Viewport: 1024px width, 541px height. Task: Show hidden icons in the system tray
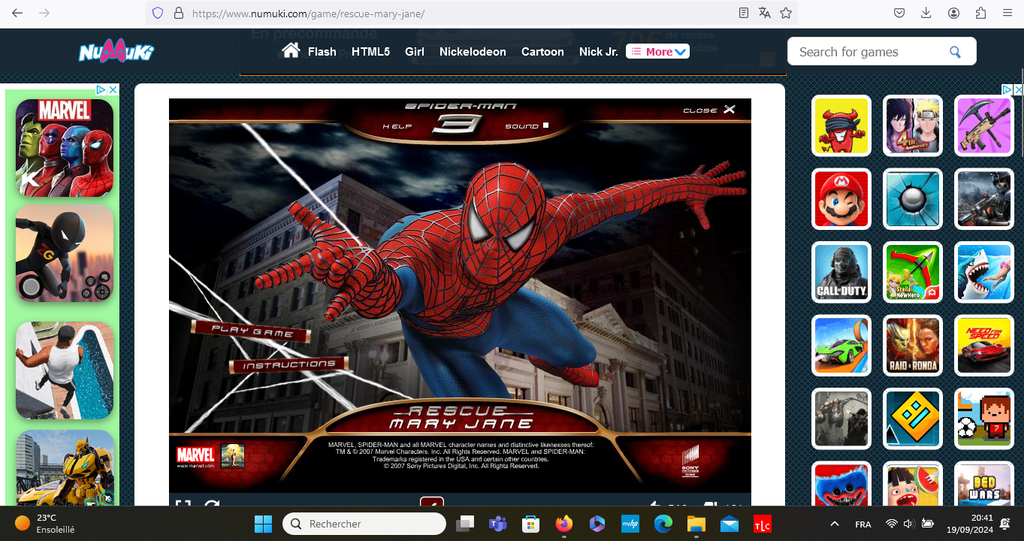[835, 524]
